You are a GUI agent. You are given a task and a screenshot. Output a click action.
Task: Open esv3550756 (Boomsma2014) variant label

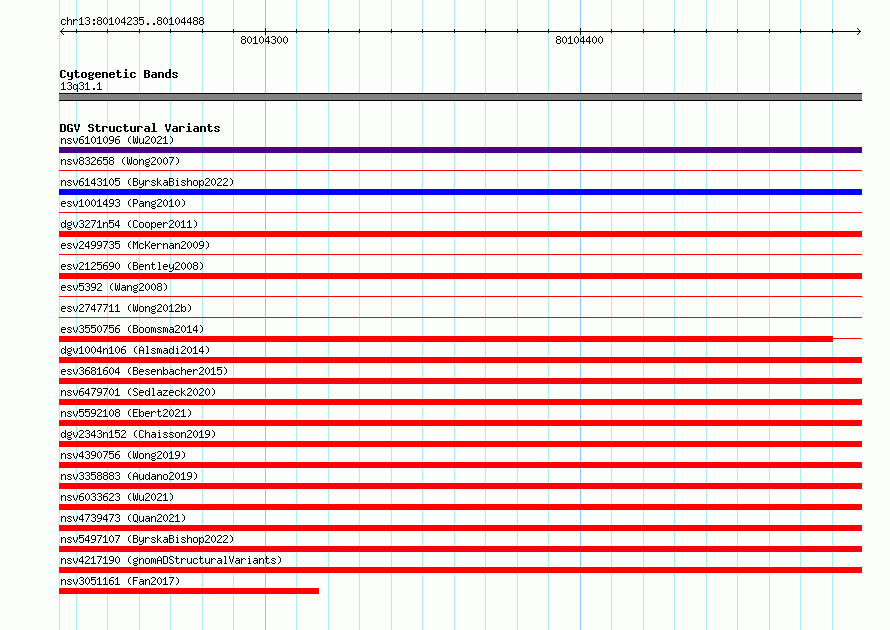click(132, 329)
